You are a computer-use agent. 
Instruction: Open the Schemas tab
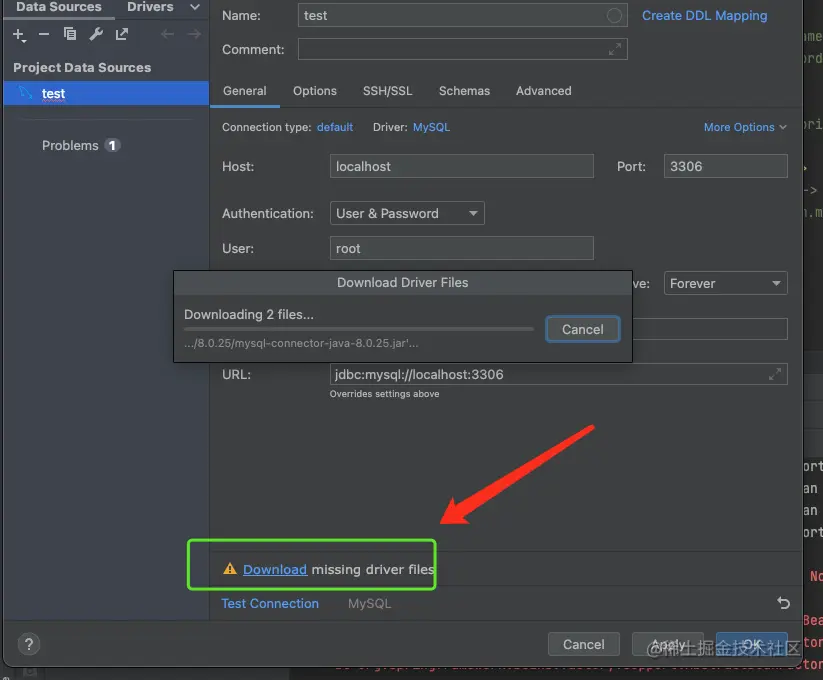pos(464,91)
